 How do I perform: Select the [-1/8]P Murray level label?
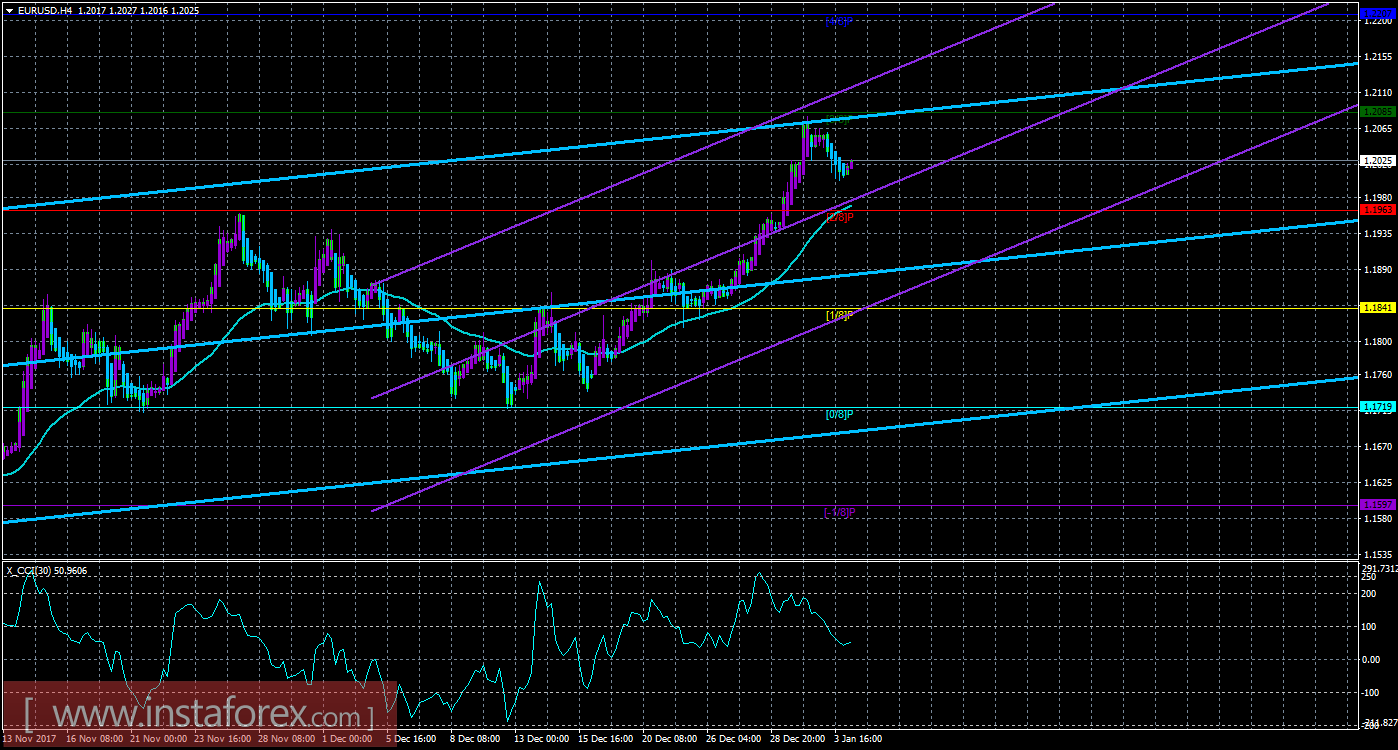839,512
